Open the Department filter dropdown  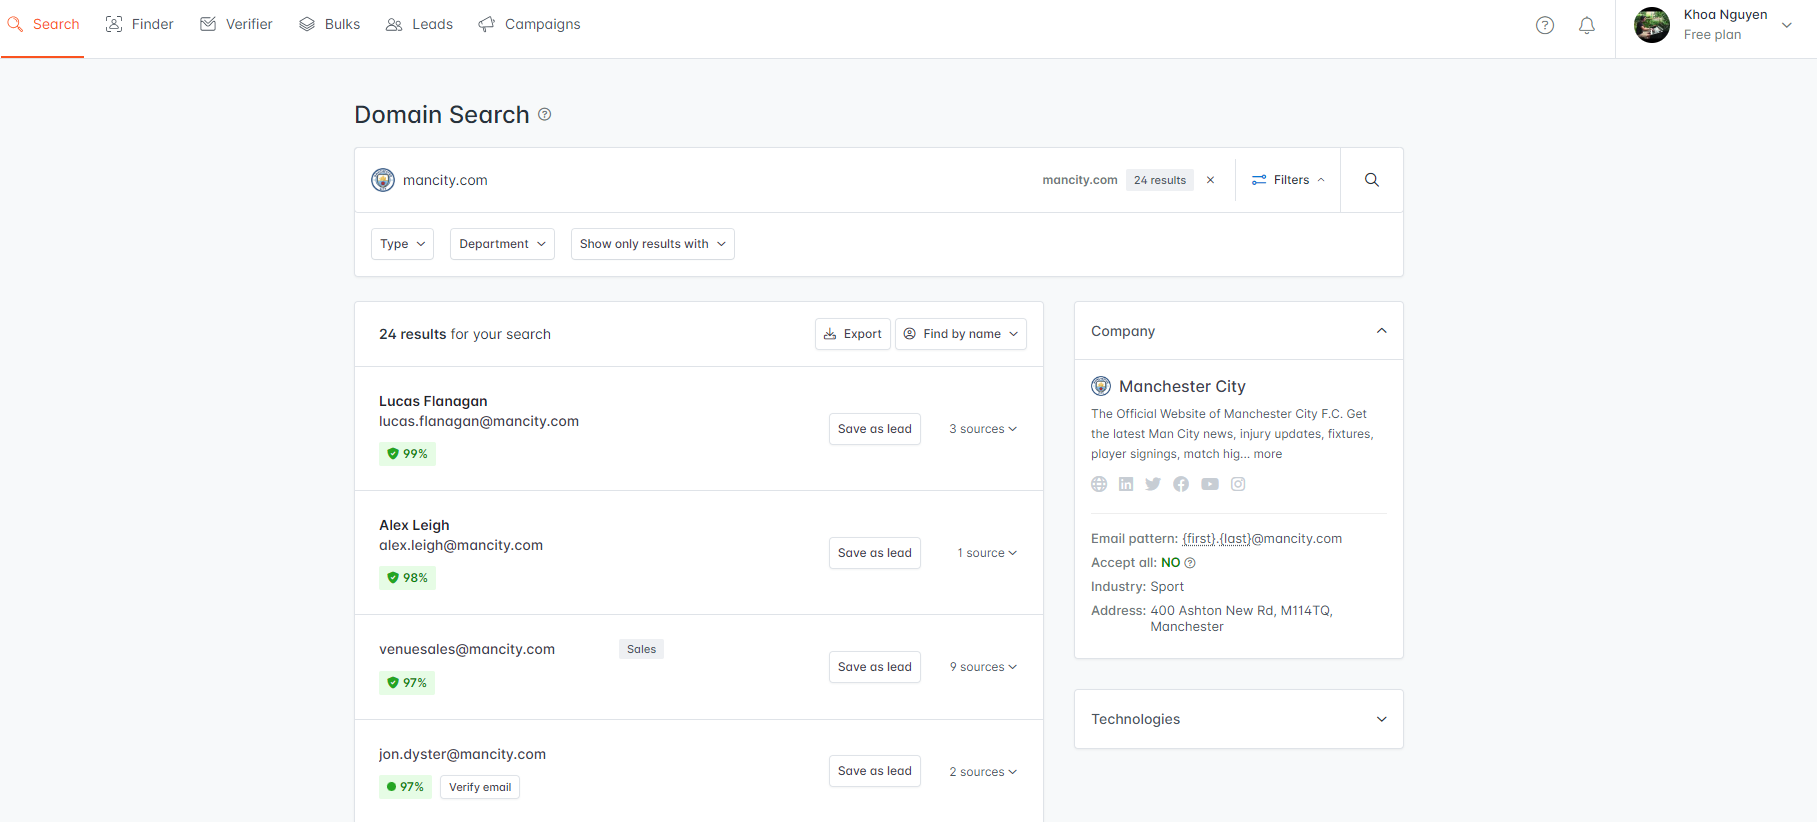click(502, 244)
